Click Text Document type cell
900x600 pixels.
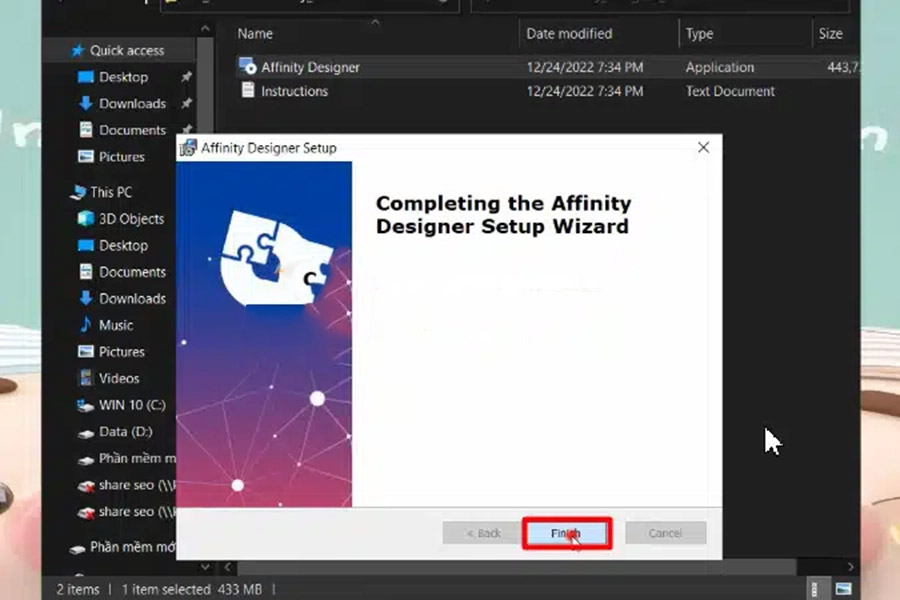tap(730, 91)
